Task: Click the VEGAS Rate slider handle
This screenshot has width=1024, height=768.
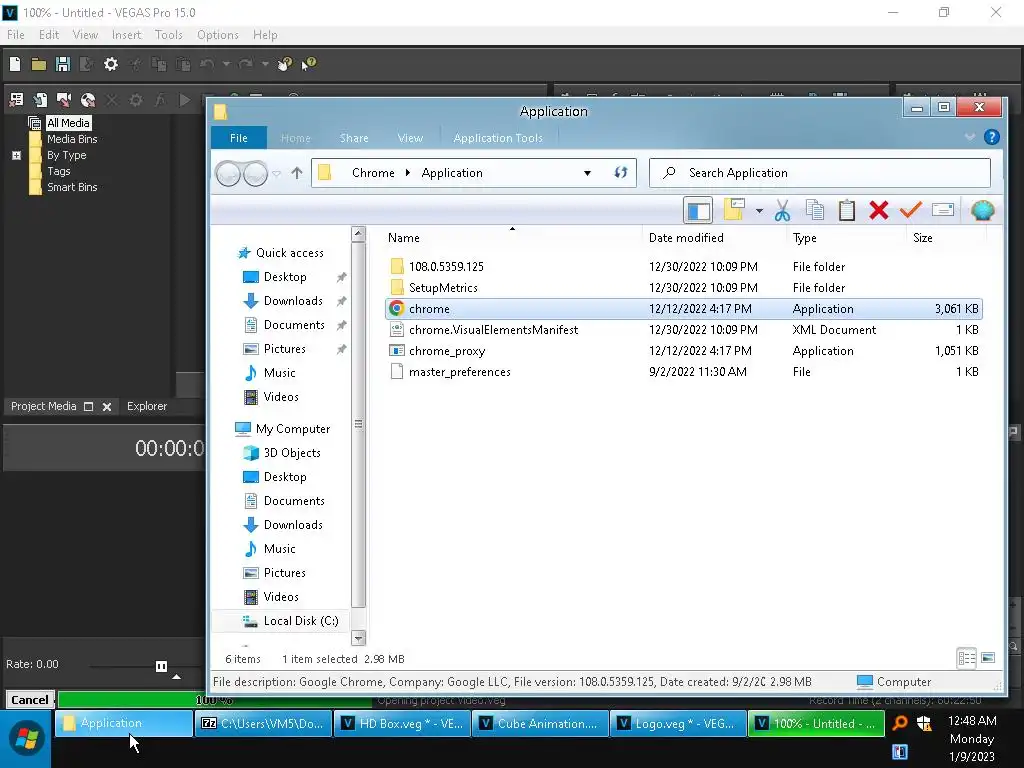Action: tap(161, 666)
